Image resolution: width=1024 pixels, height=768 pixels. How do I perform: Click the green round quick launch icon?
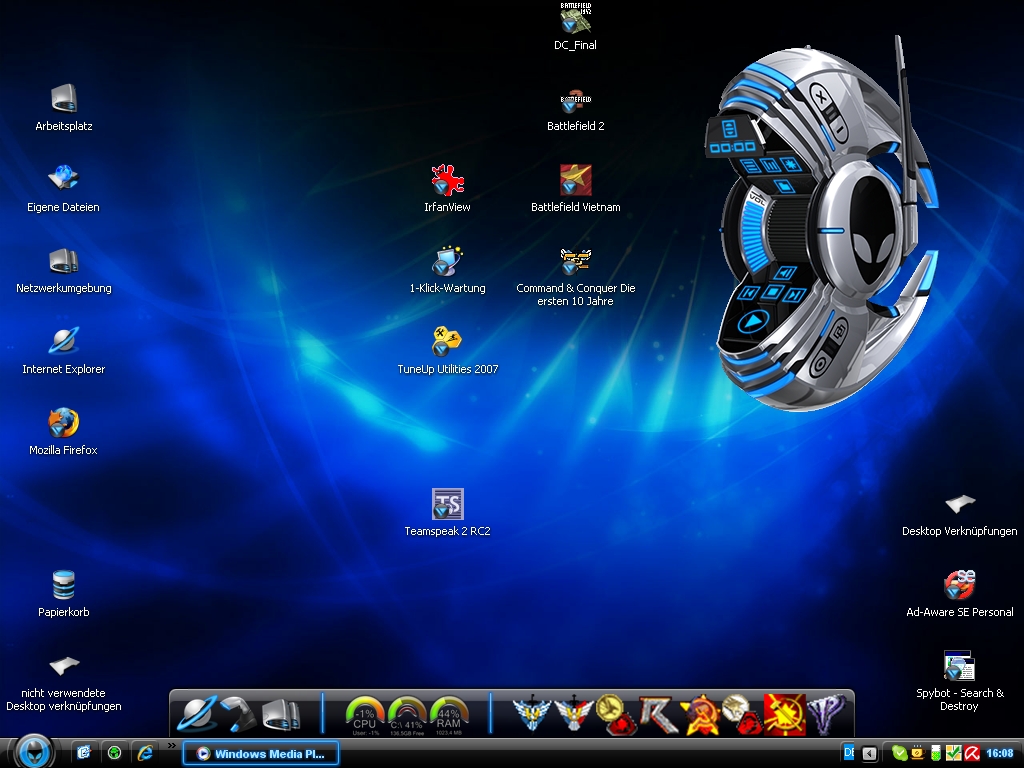(114, 753)
